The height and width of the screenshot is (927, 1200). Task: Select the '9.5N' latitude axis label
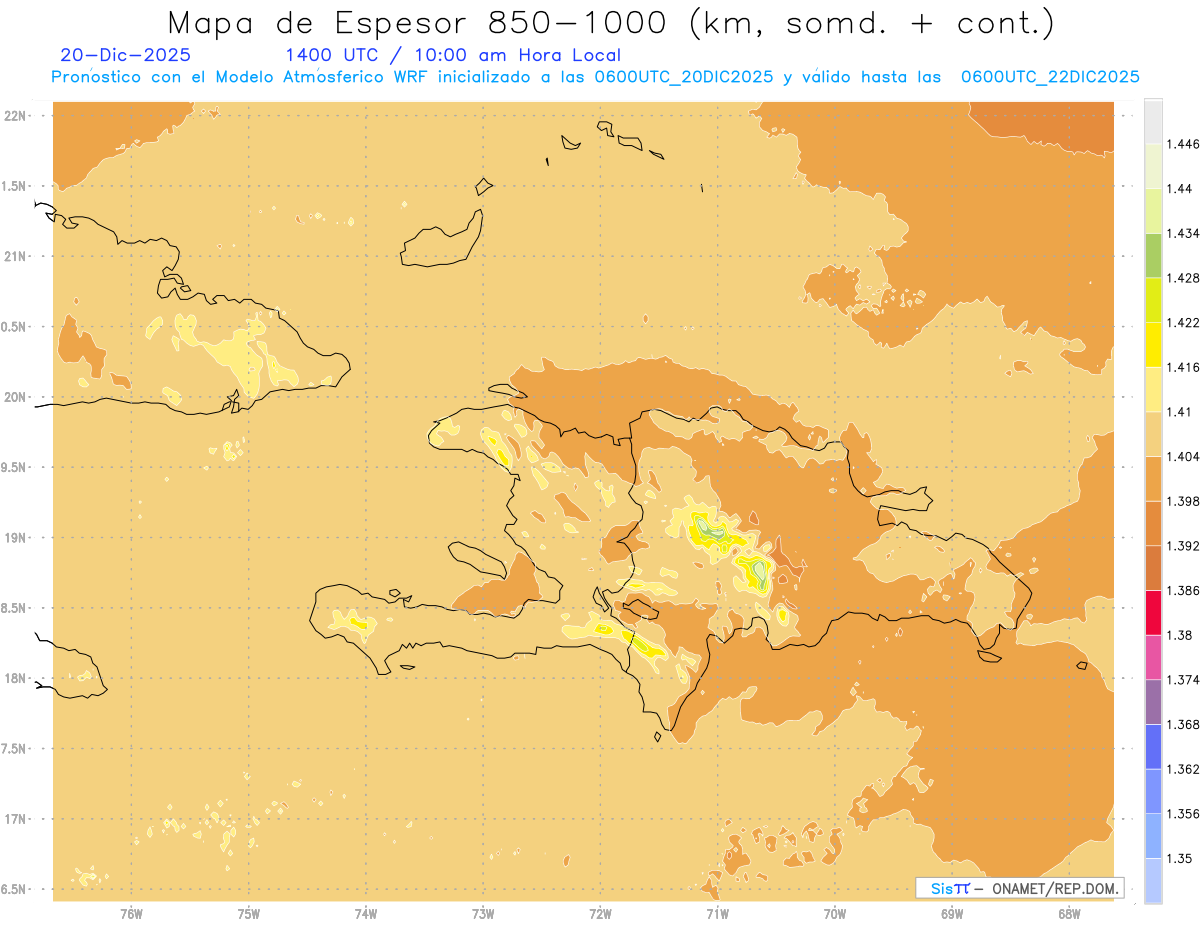tap(15, 467)
